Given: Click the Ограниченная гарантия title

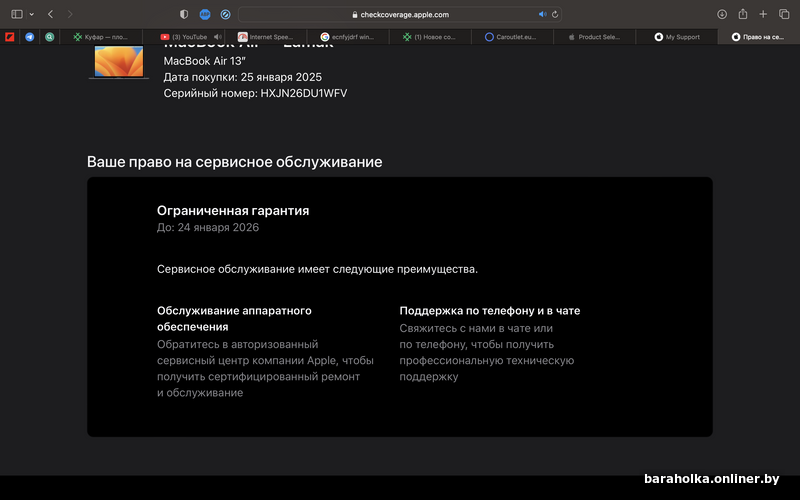Looking at the screenshot, I should click(233, 211).
